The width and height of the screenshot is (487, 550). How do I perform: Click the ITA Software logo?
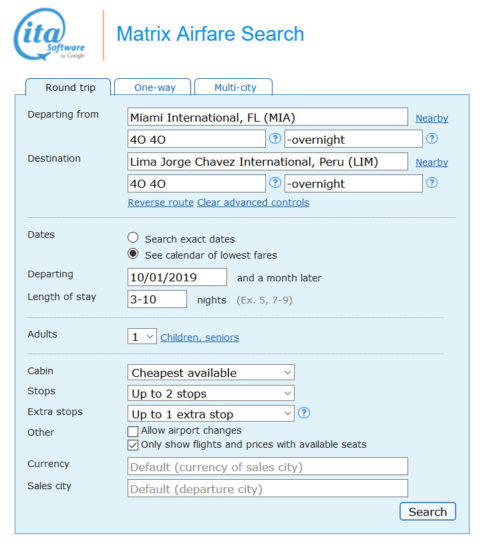(x=49, y=34)
